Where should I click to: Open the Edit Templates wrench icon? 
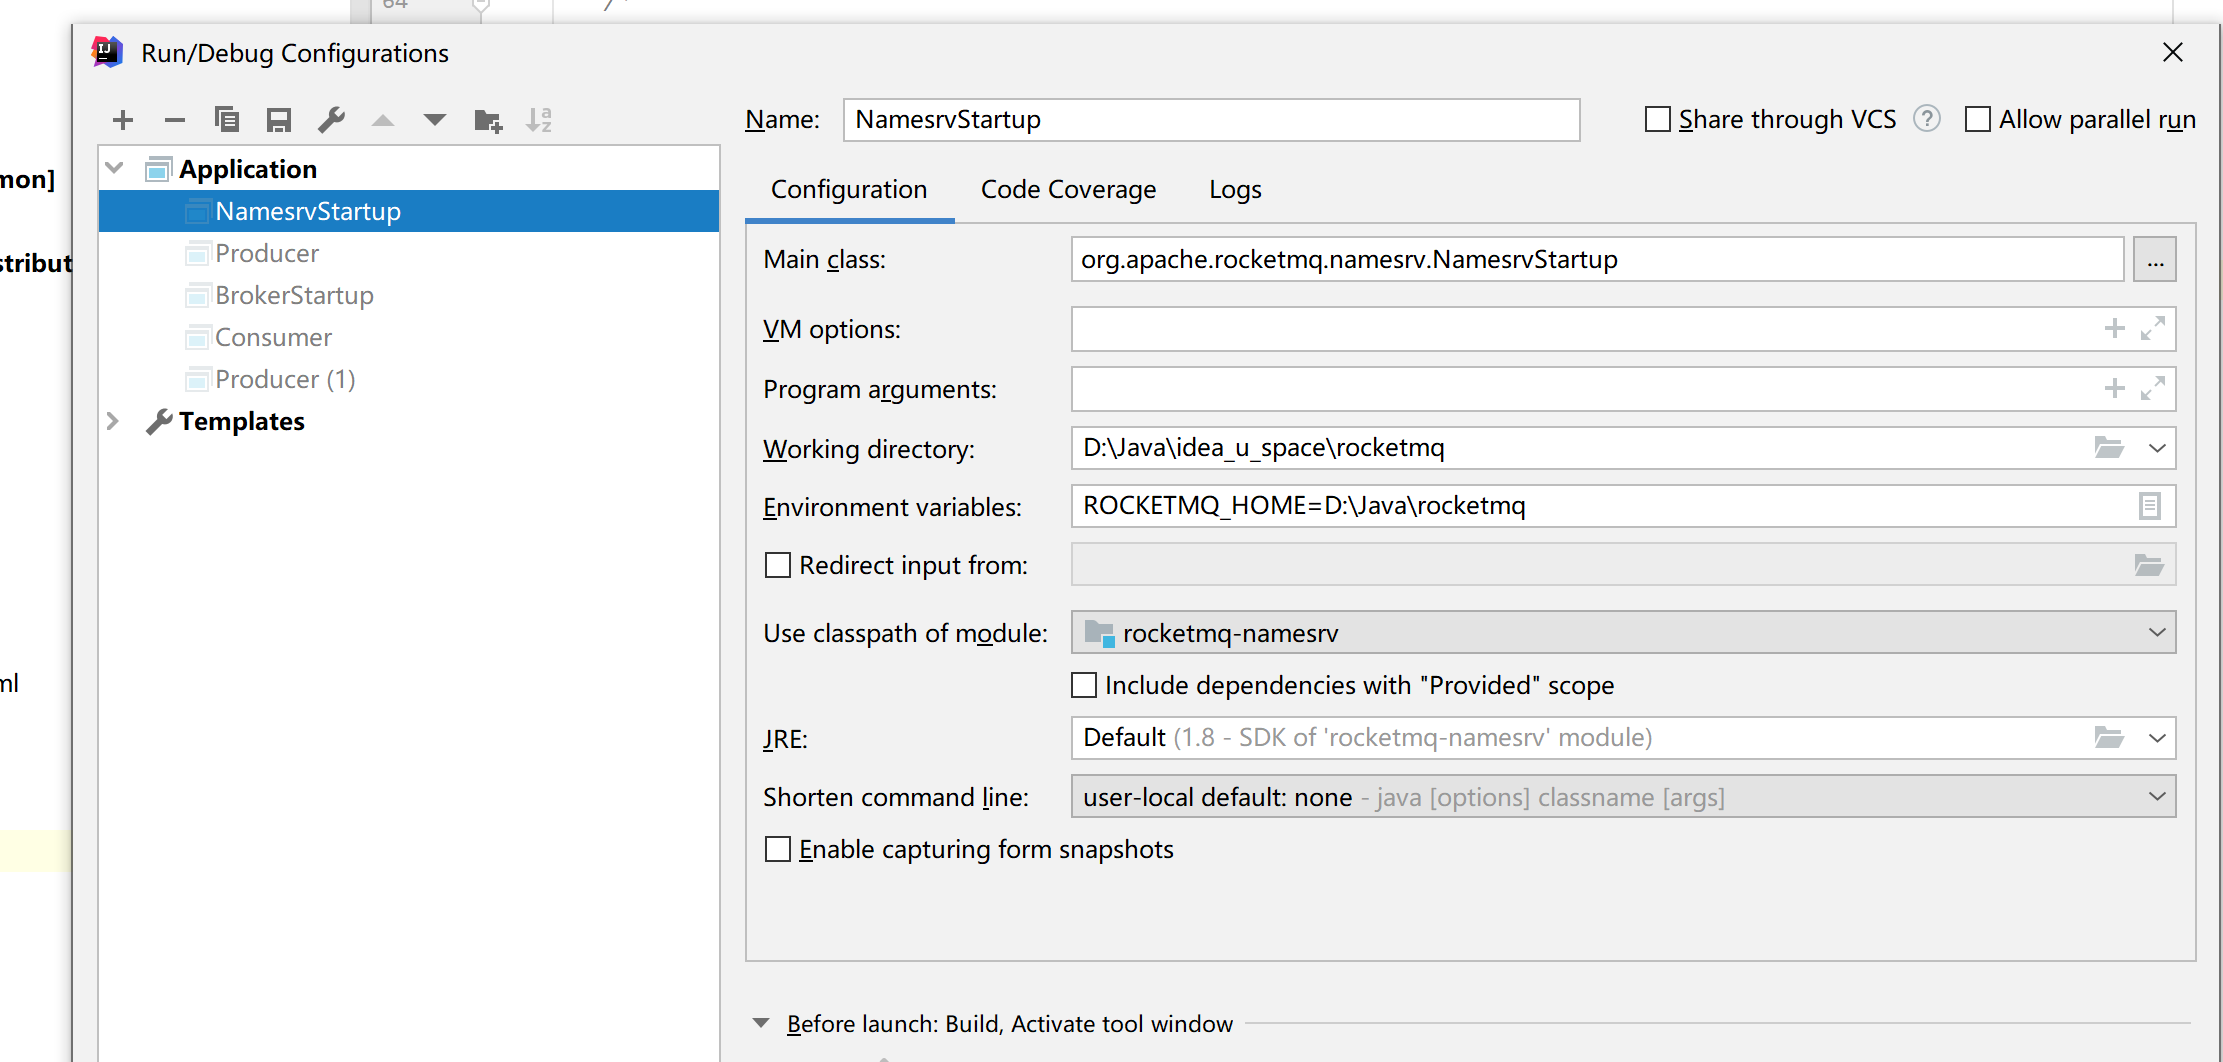[x=331, y=120]
